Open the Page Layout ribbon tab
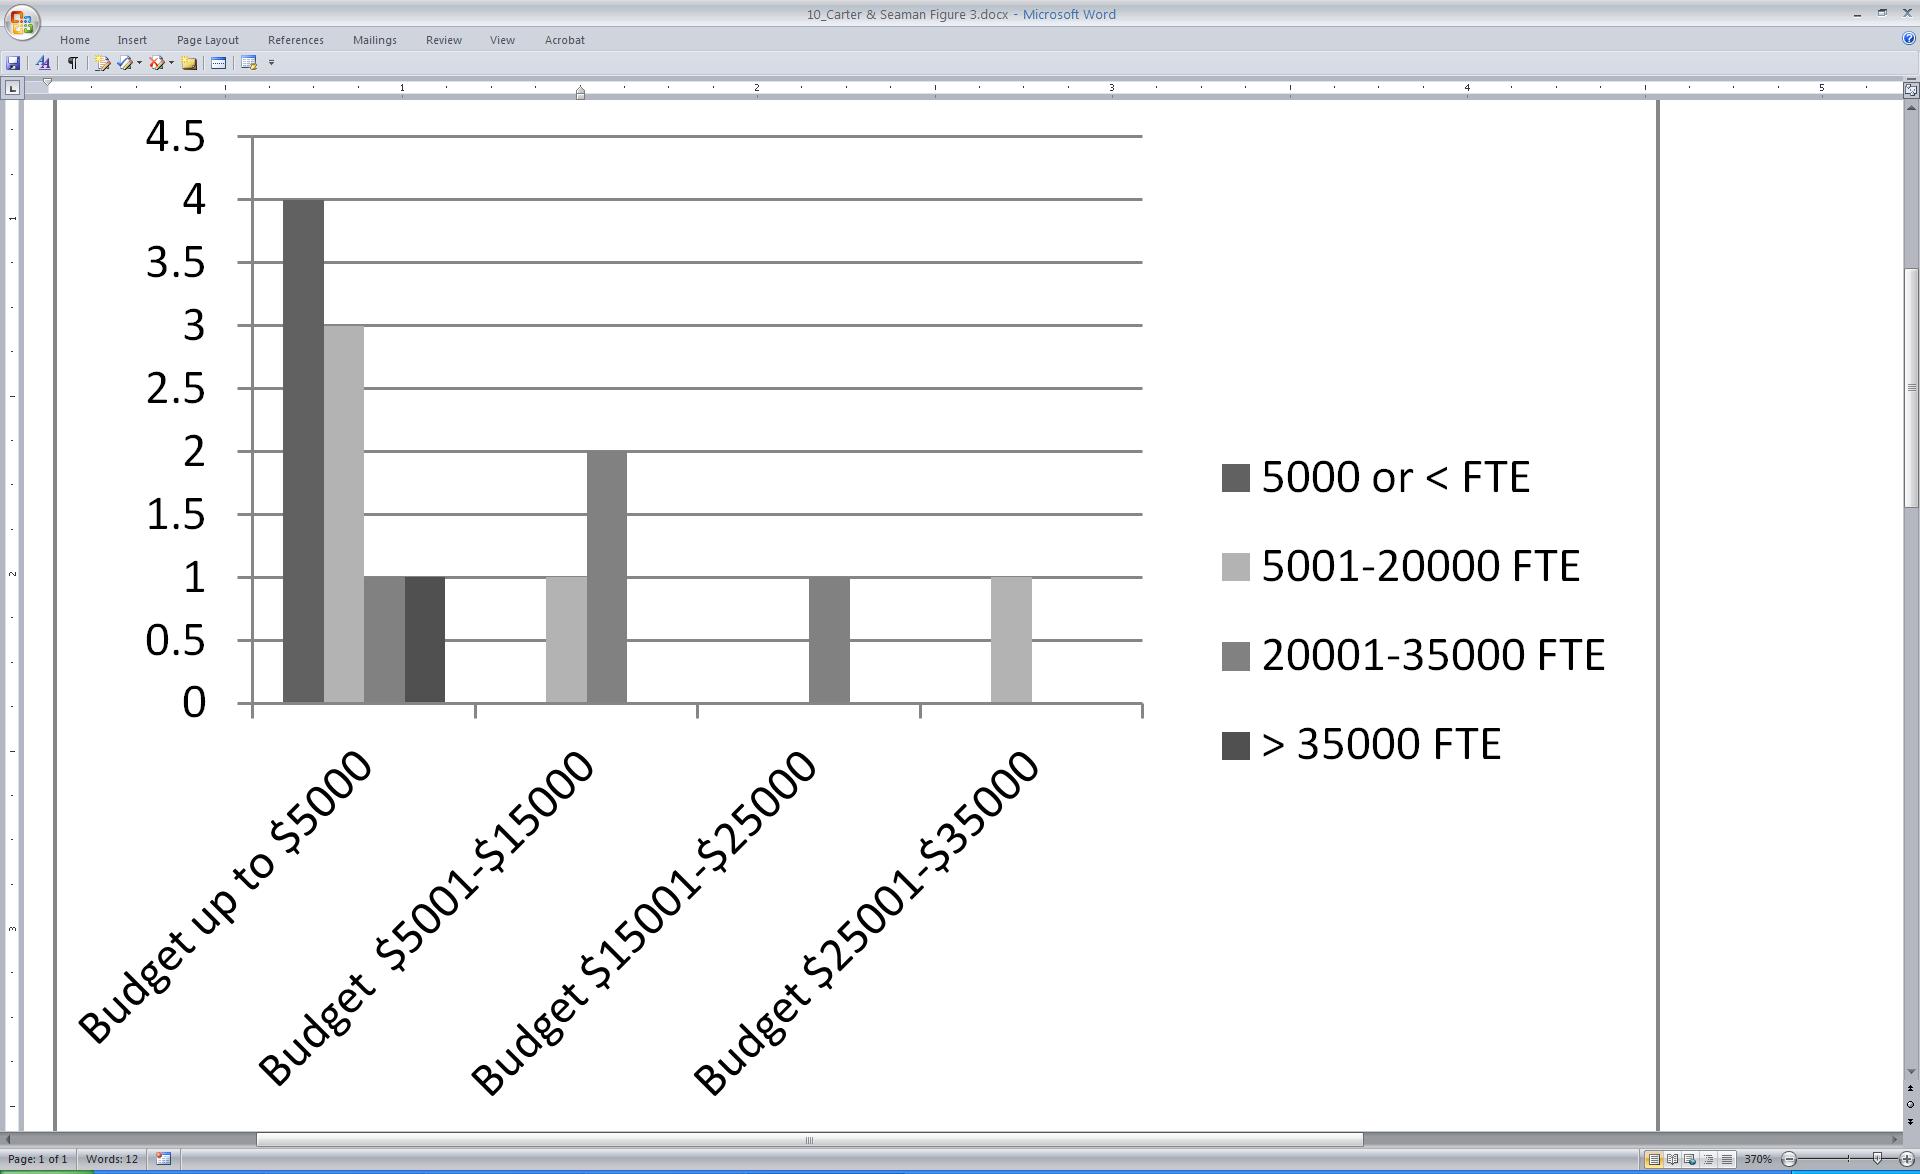The width and height of the screenshot is (1920, 1174). [207, 40]
